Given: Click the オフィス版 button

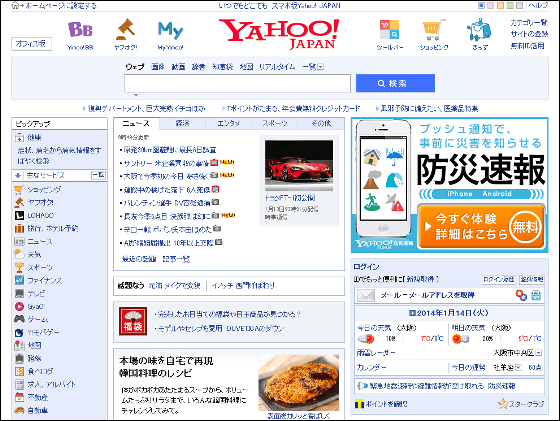Looking at the screenshot, I should coord(31,44).
